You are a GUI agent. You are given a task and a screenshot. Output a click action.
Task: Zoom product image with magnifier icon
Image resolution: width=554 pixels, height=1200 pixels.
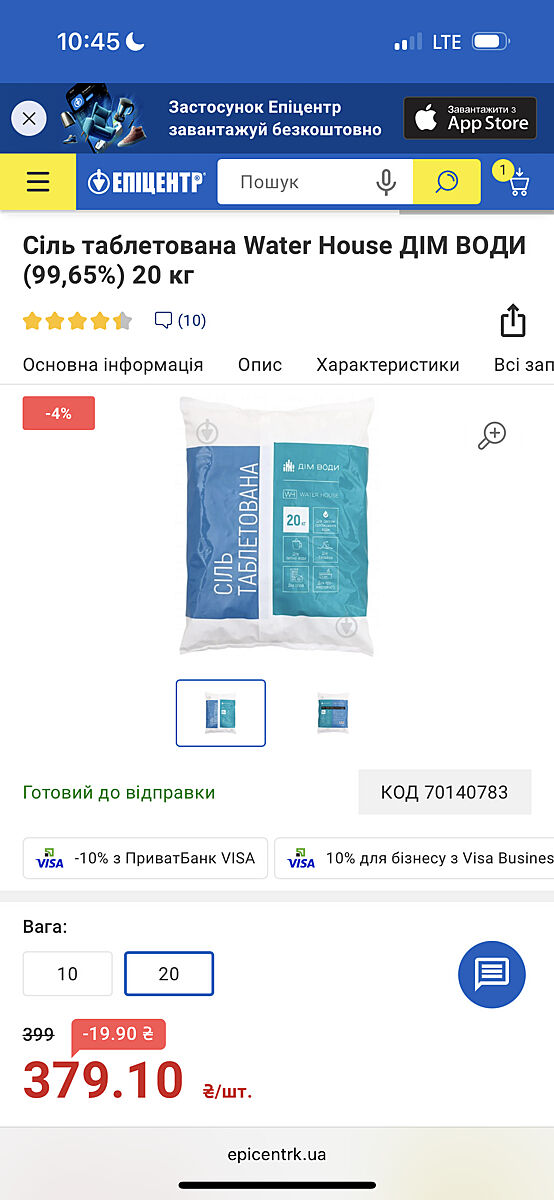(x=492, y=435)
